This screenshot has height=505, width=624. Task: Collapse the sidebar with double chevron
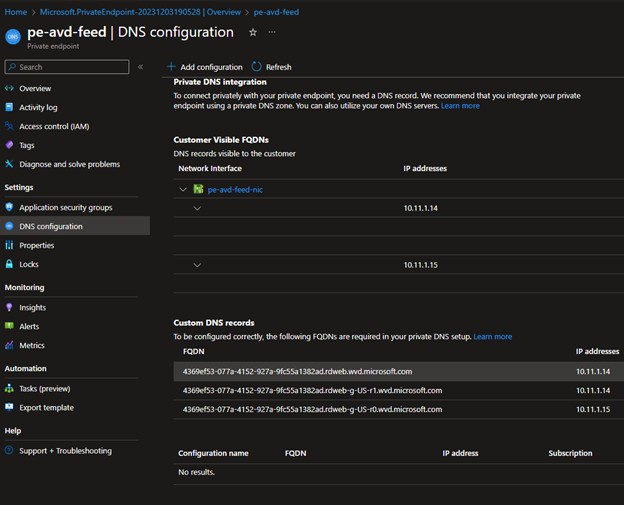(140, 67)
